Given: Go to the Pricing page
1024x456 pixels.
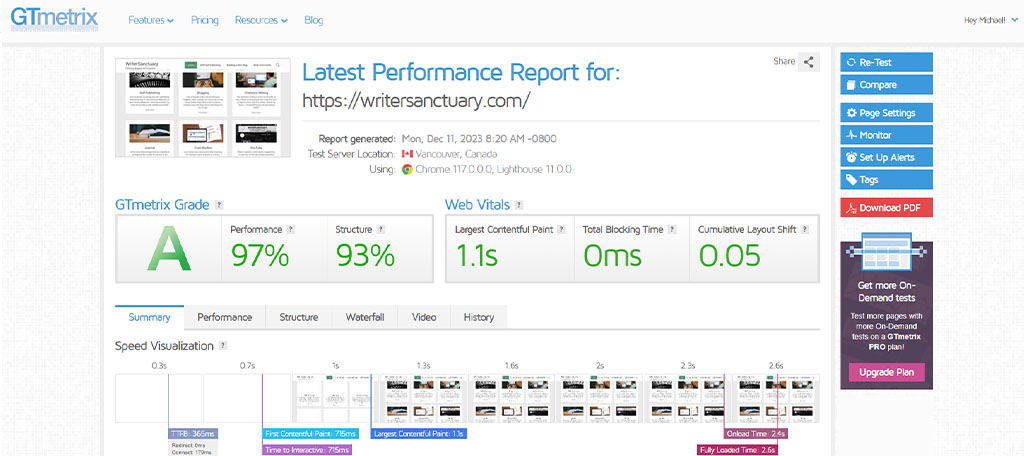Looking at the screenshot, I should click(204, 20).
